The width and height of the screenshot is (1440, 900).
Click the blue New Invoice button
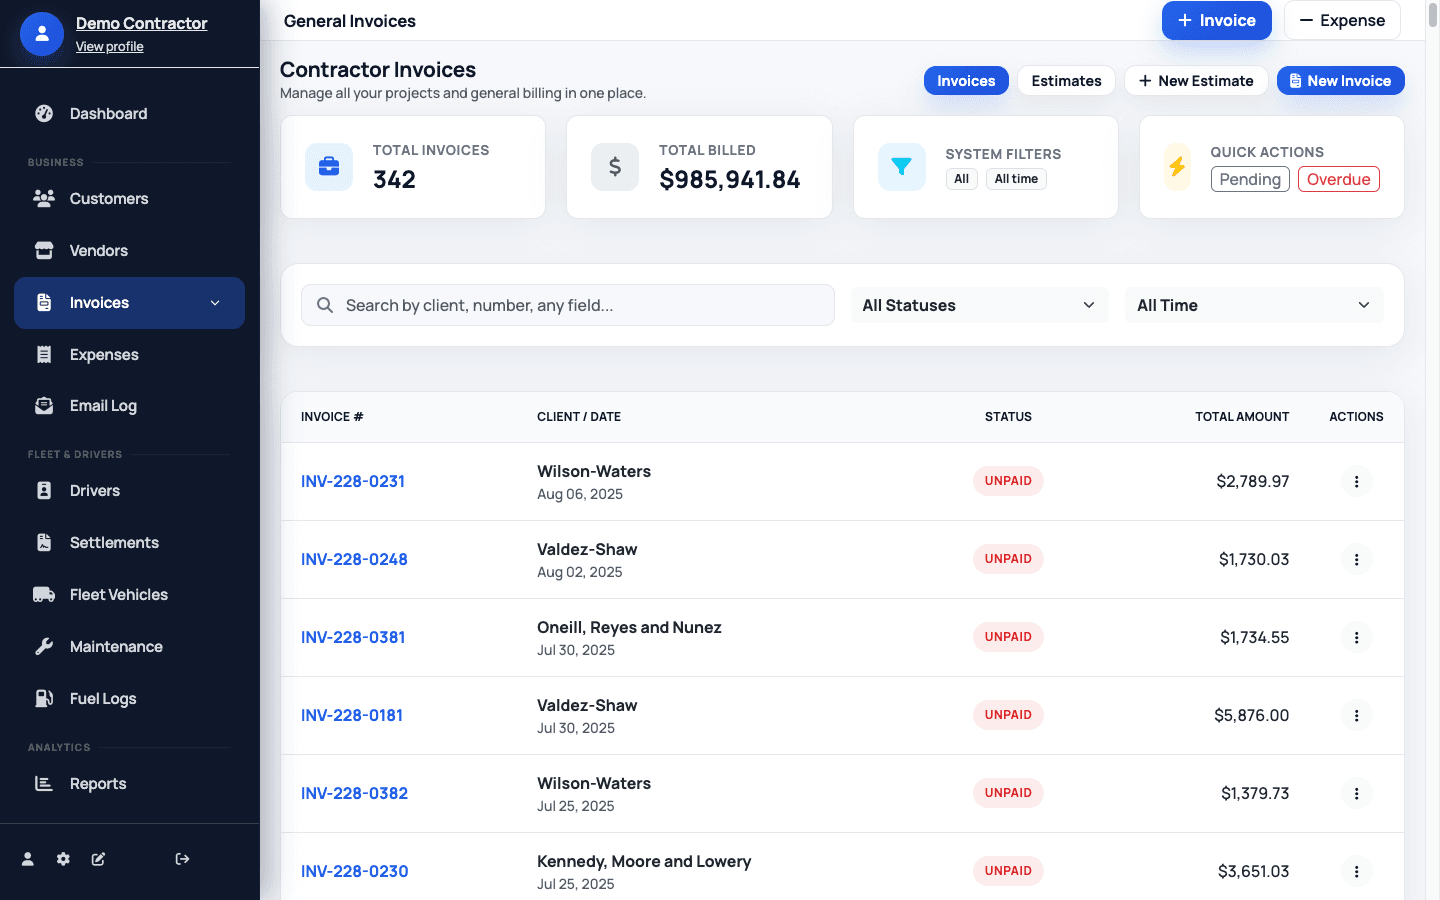pos(1340,81)
